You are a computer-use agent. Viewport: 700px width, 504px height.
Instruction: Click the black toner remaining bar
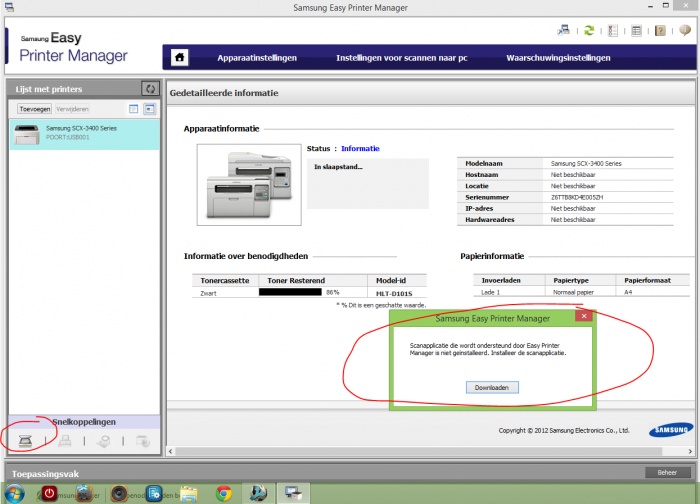(290, 292)
